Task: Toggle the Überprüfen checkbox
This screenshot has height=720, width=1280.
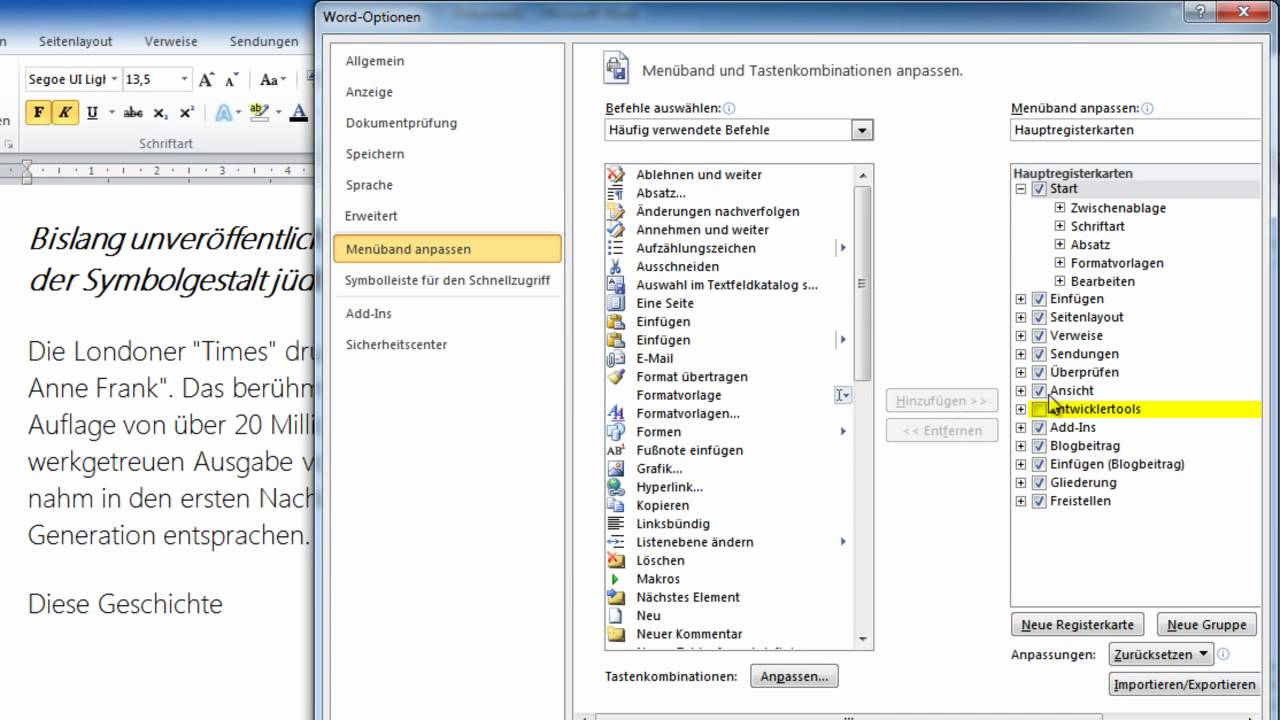Action: pos(1039,372)
